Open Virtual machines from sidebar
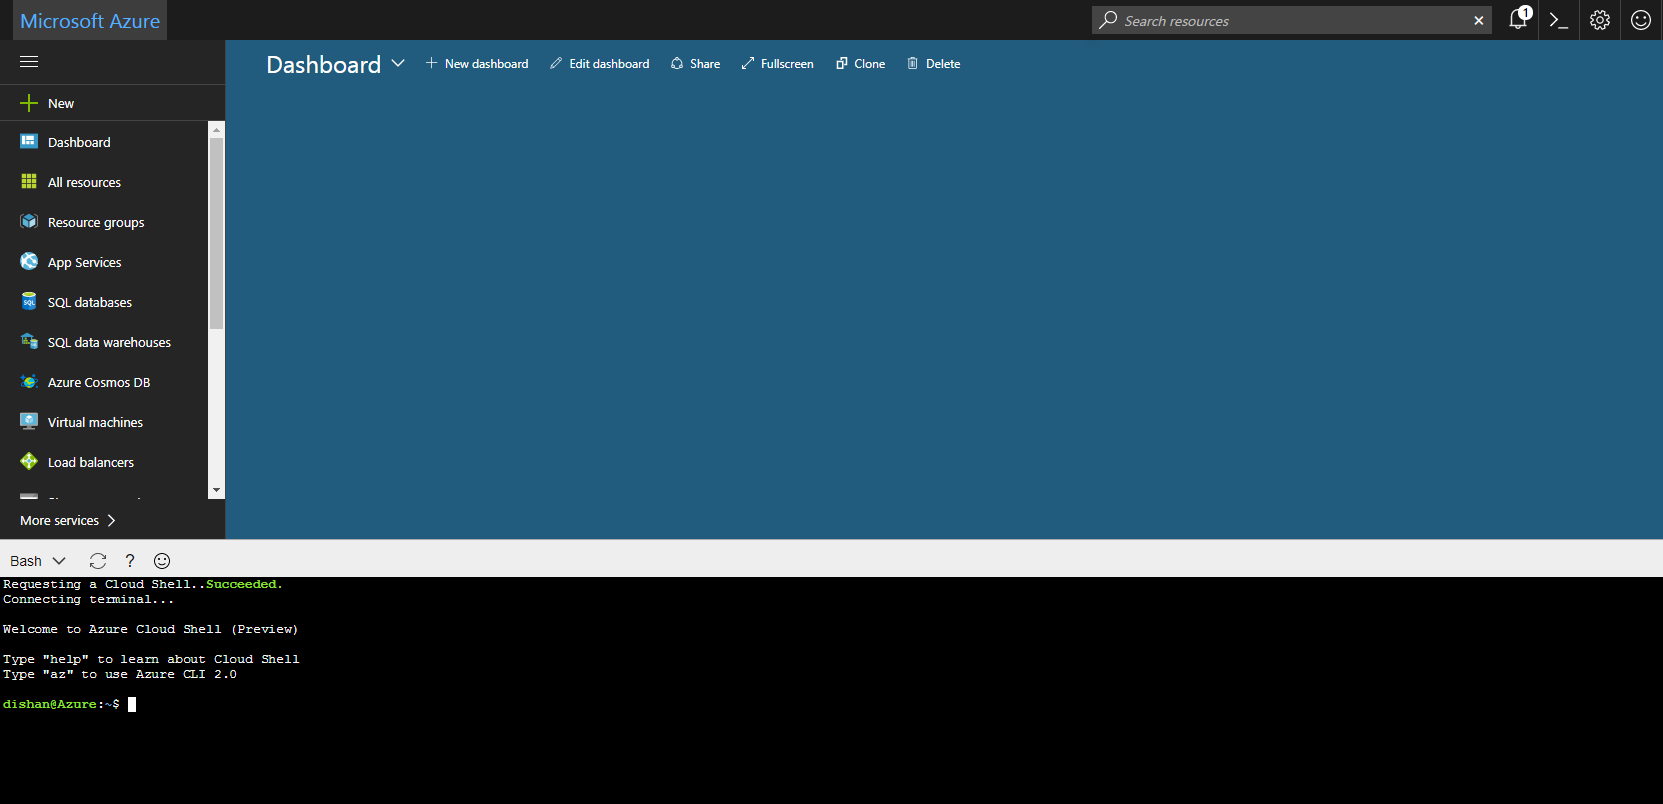1663x804 pixels. click(95, 422)
